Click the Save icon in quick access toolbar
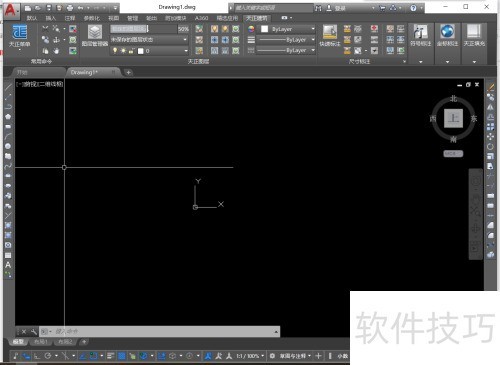 [x=49, y=8]
